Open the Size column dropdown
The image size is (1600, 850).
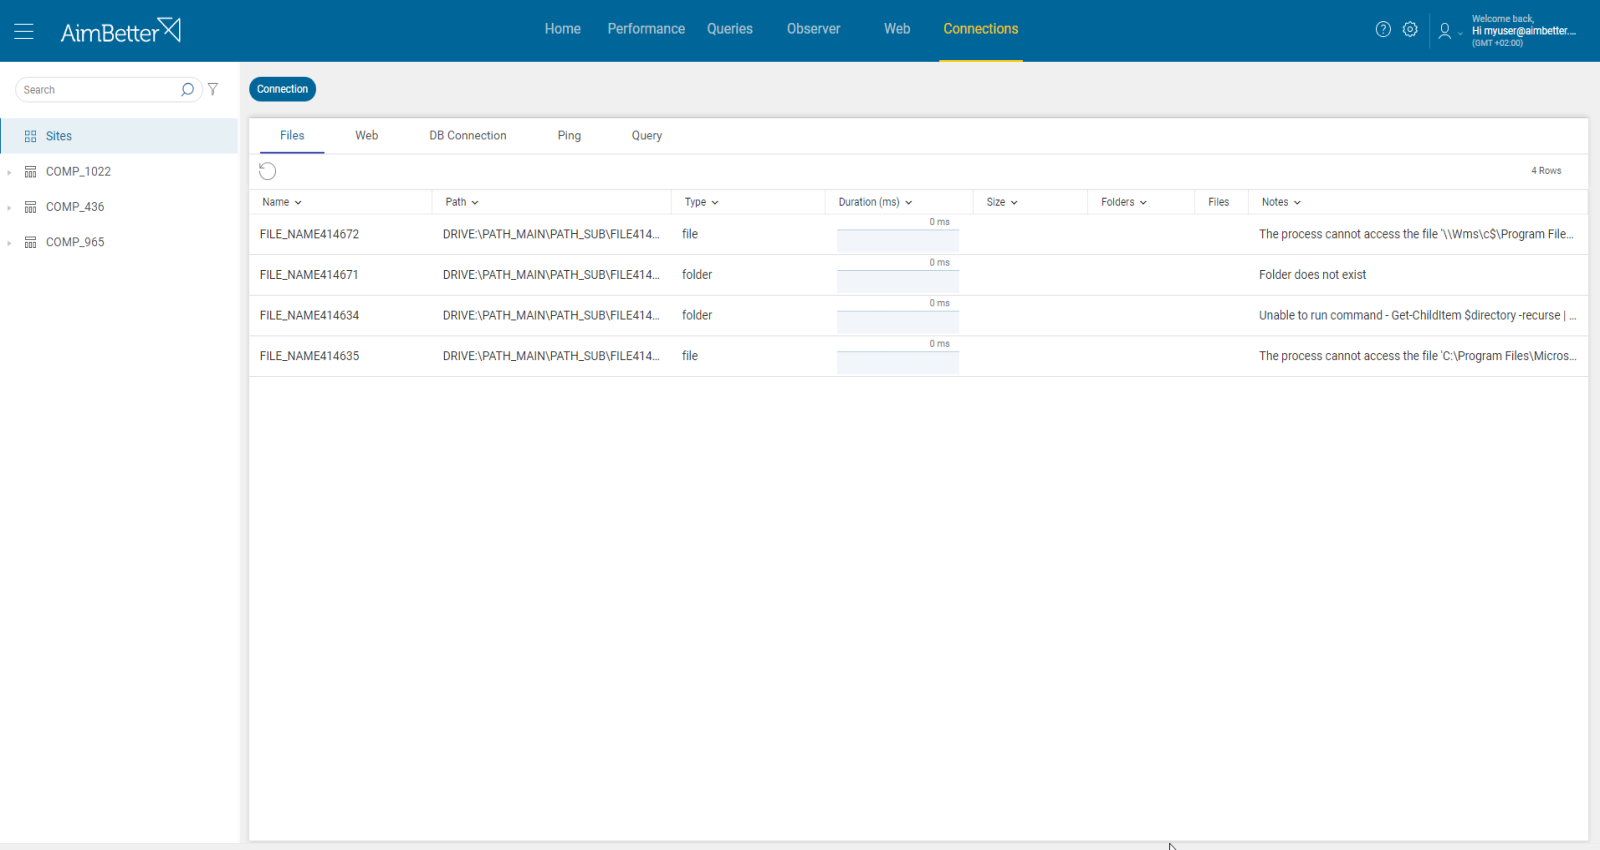(1014, 203)
